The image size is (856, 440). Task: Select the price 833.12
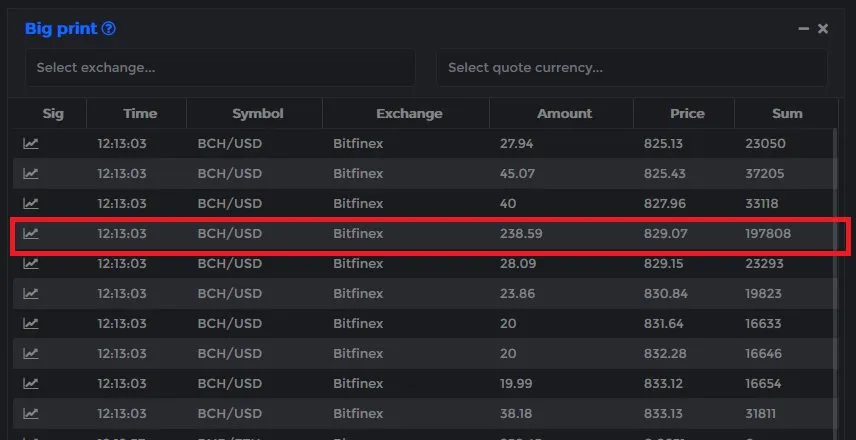[x=663, y=384]
